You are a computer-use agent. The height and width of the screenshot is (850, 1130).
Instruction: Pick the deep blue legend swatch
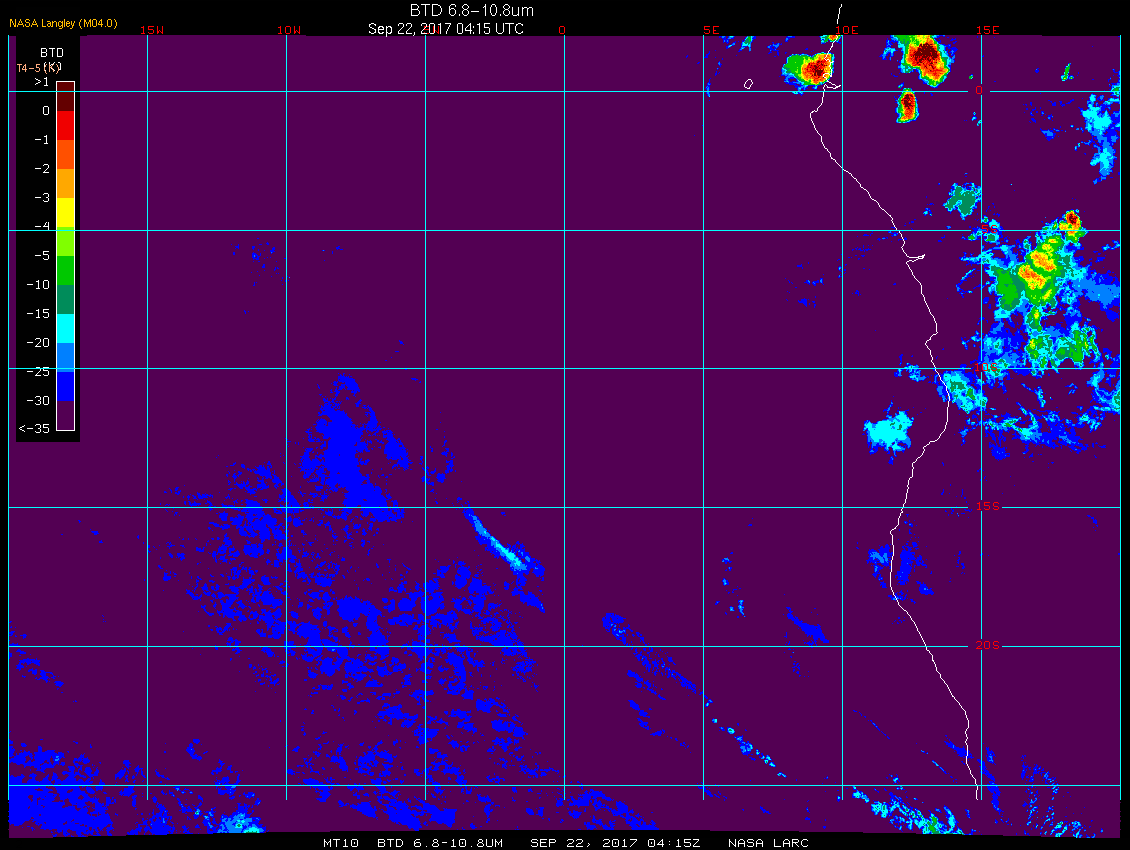[66, 386]
